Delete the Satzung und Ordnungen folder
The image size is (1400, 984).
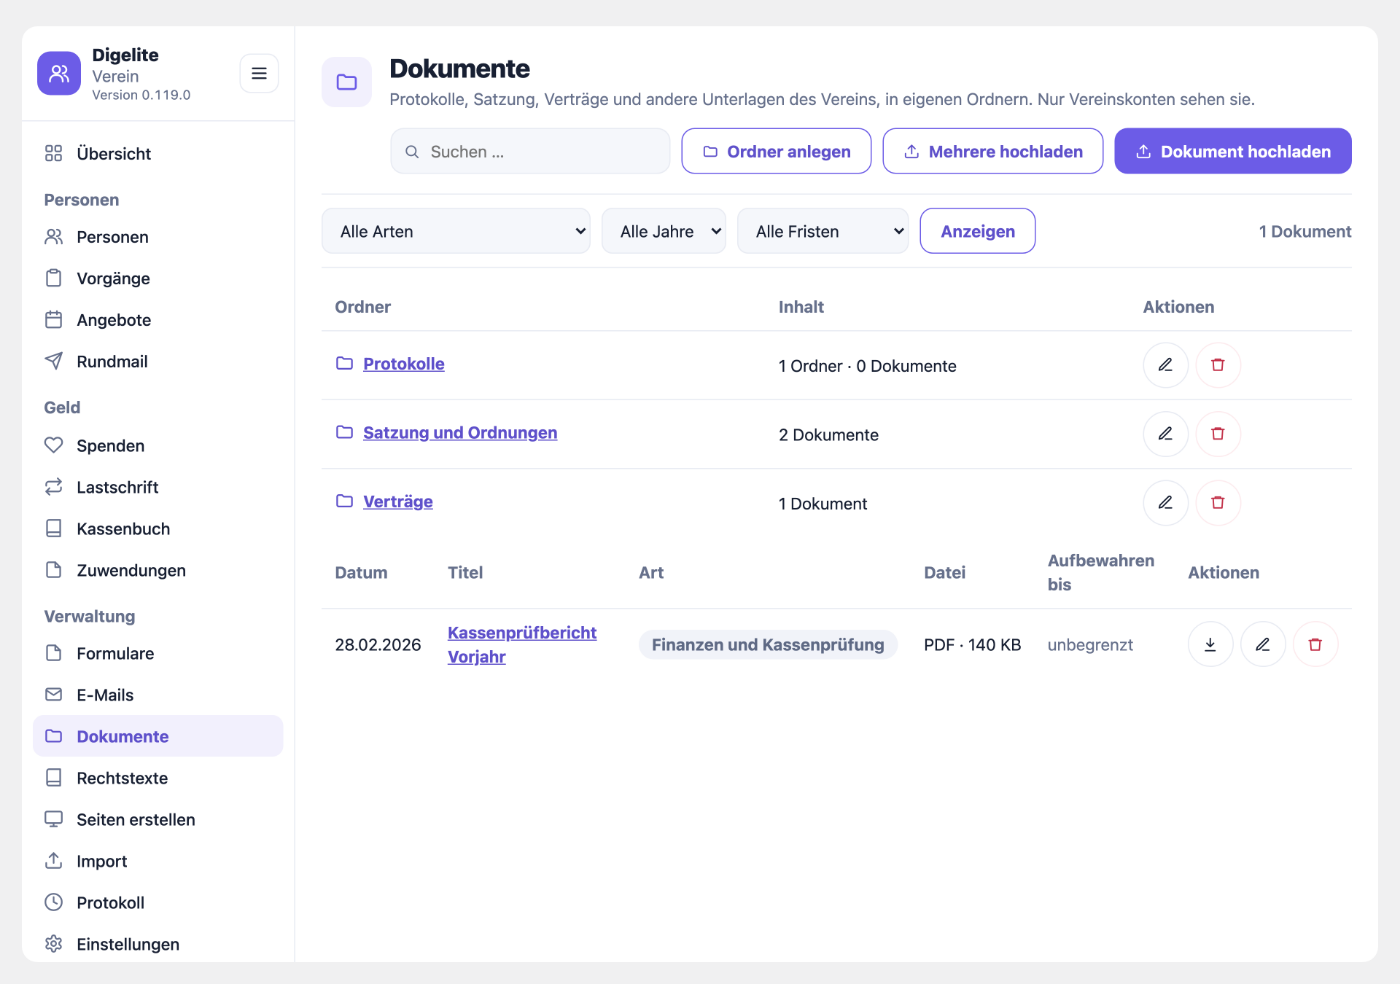point(1218,434)
